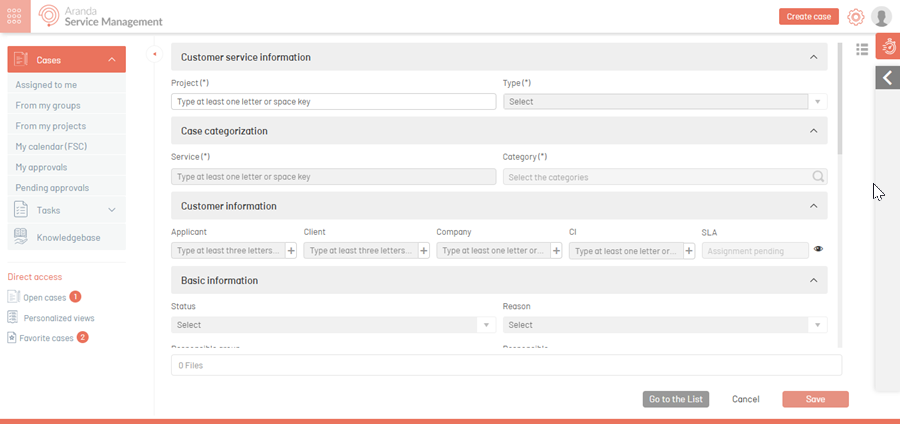
Task: Open My approvals menu item
Action: 41,167
